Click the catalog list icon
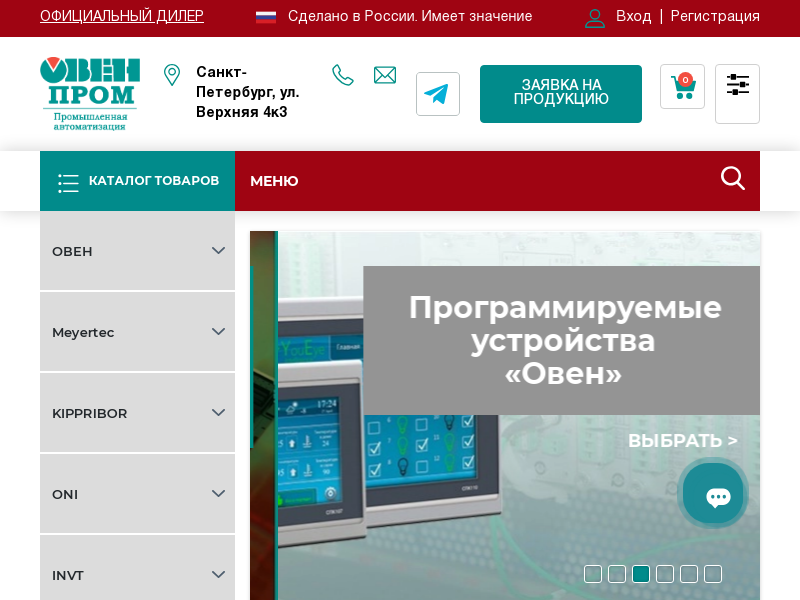Screen dimensions: 800x600 coord(68,183)
